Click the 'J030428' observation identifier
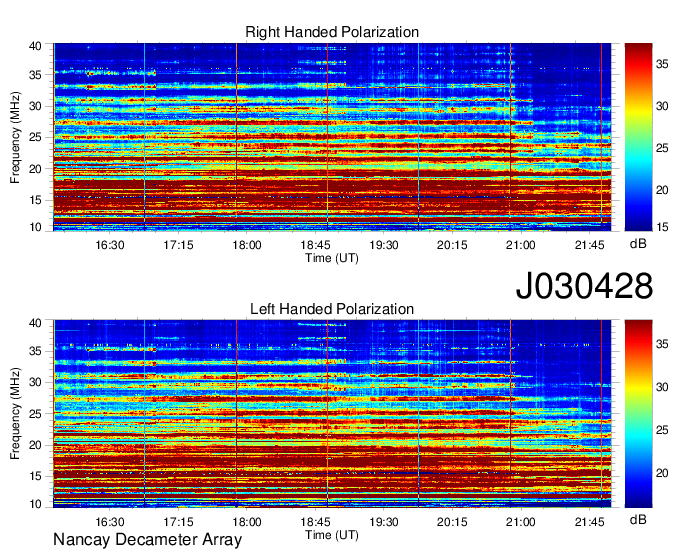Image resolution: width=680 pixels, height=552 pixels. [584, 285]
